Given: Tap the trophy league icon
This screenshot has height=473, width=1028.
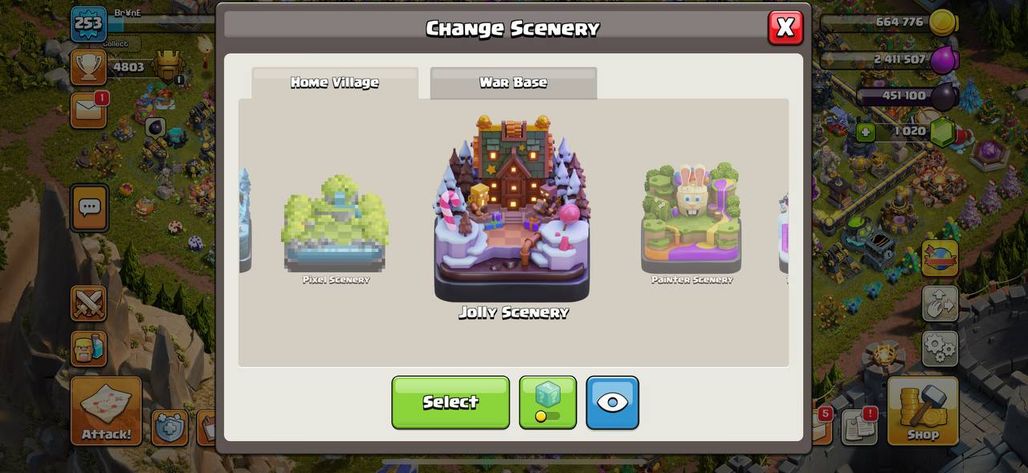Looking at the screenshot, I should (x=89, y=67).
